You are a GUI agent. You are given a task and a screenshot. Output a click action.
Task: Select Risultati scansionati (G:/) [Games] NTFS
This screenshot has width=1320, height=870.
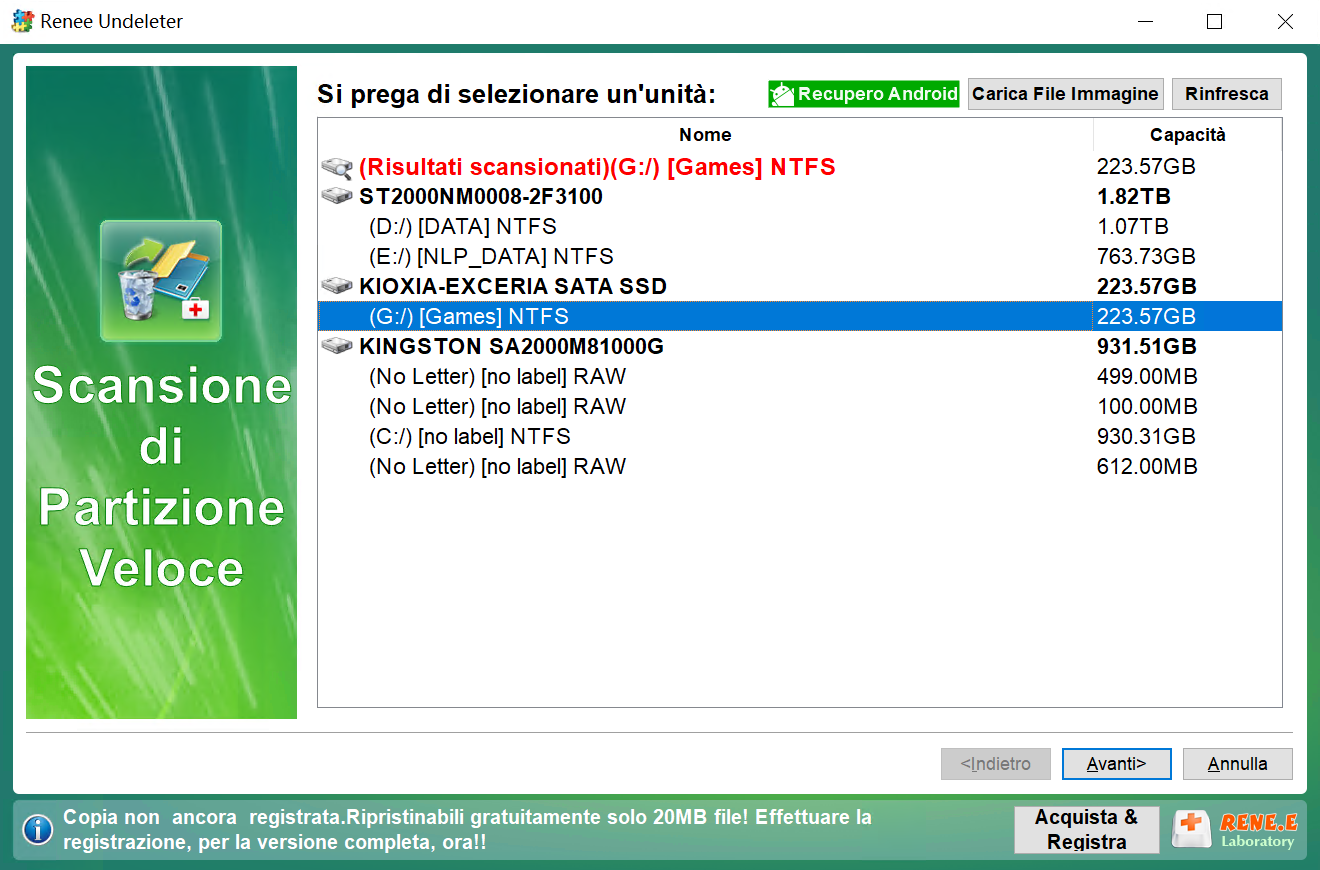[x=800, y=167]
